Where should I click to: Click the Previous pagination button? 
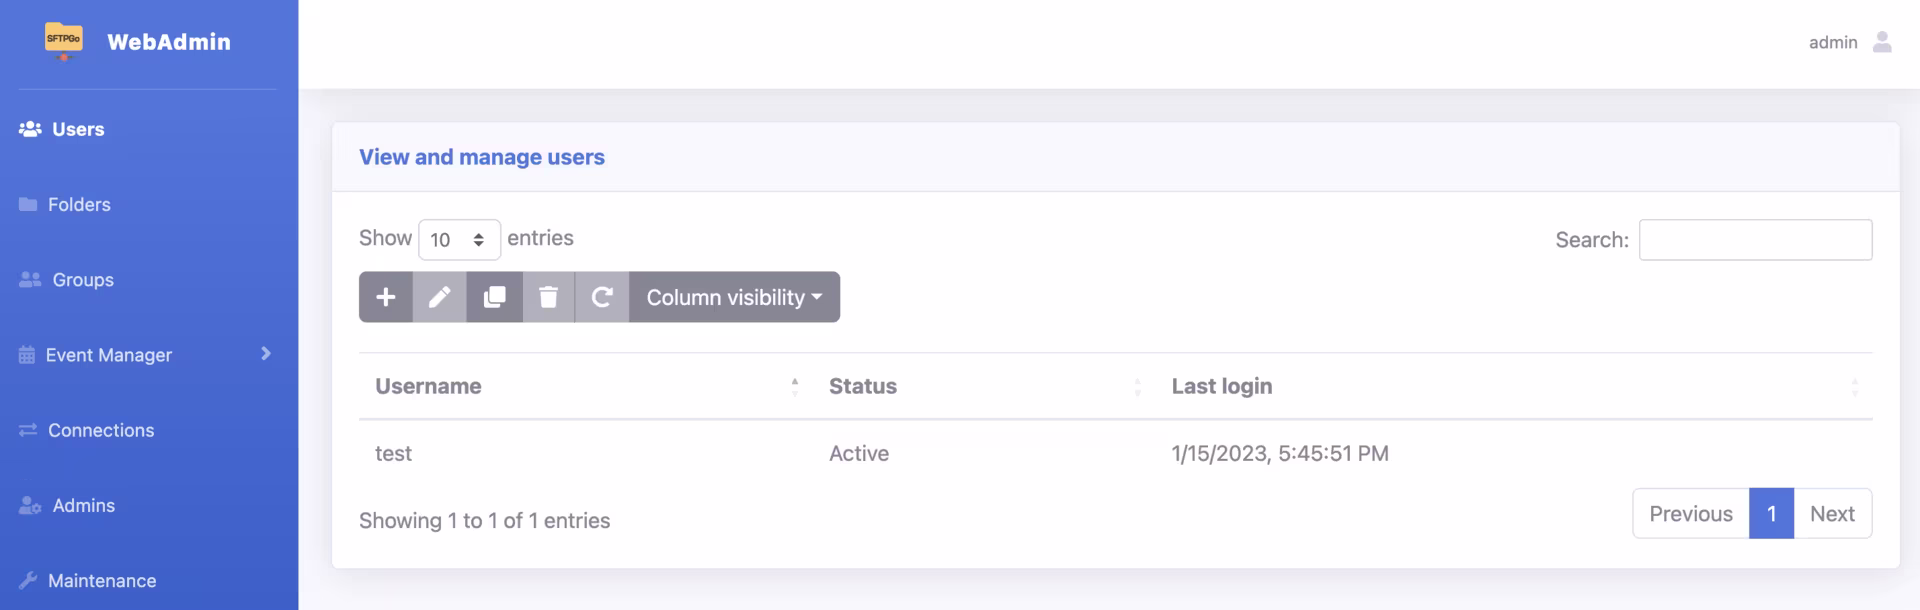pyautogui.click(x=1691, y=513)
